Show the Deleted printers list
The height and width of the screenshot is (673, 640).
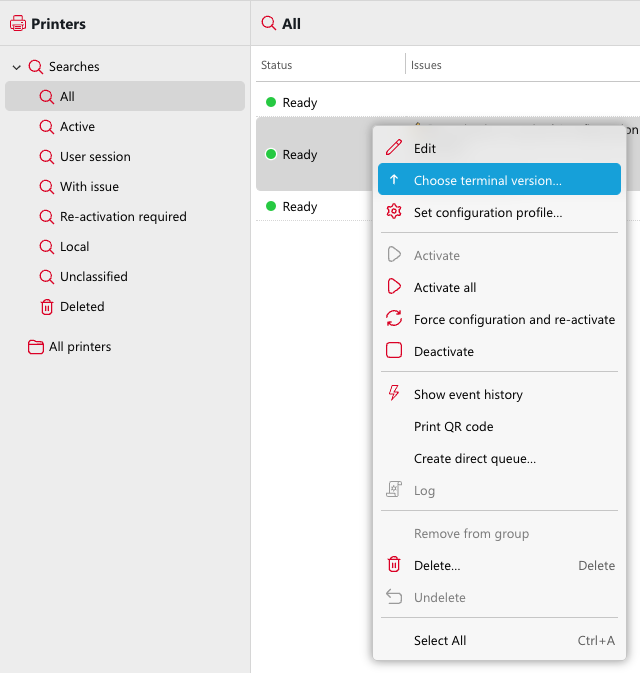(82, 307)
